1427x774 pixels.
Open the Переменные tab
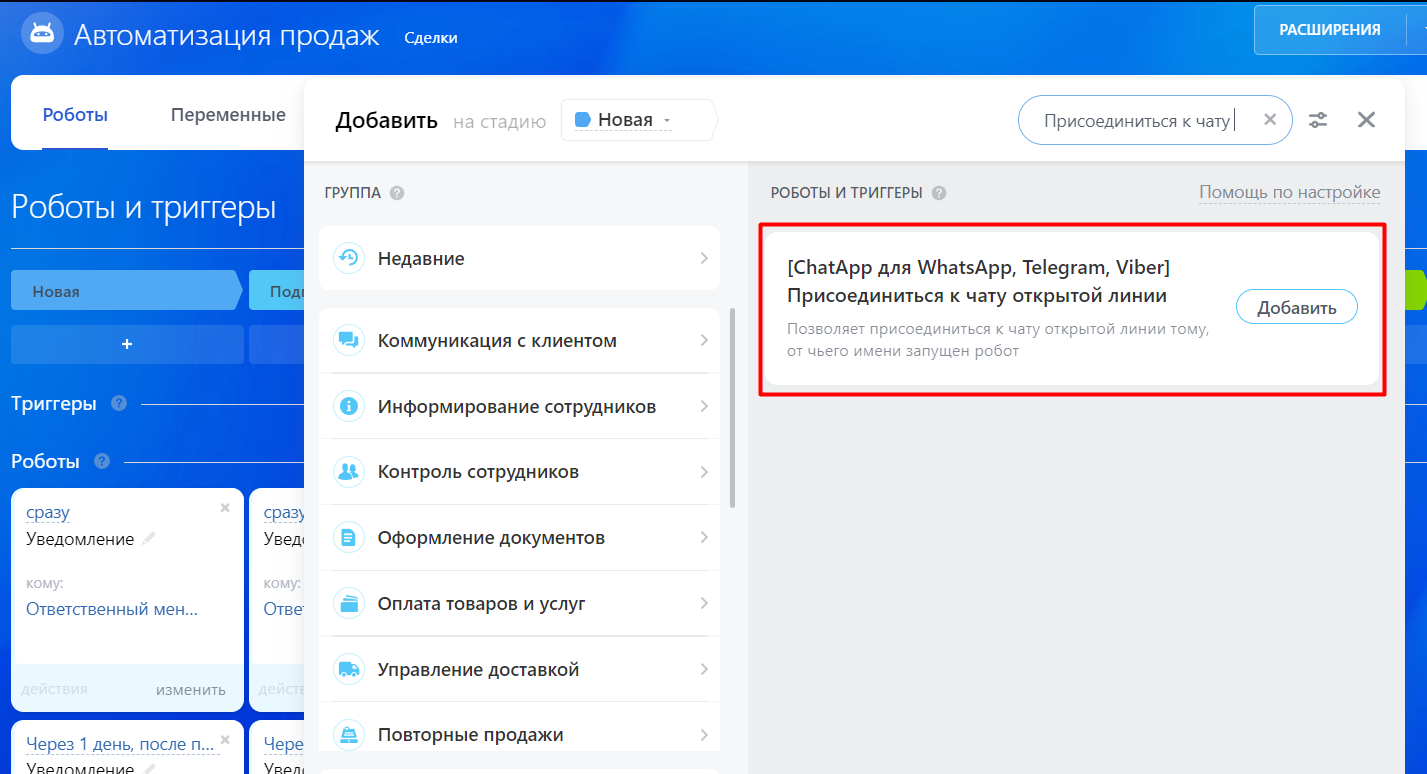point(228,115)
